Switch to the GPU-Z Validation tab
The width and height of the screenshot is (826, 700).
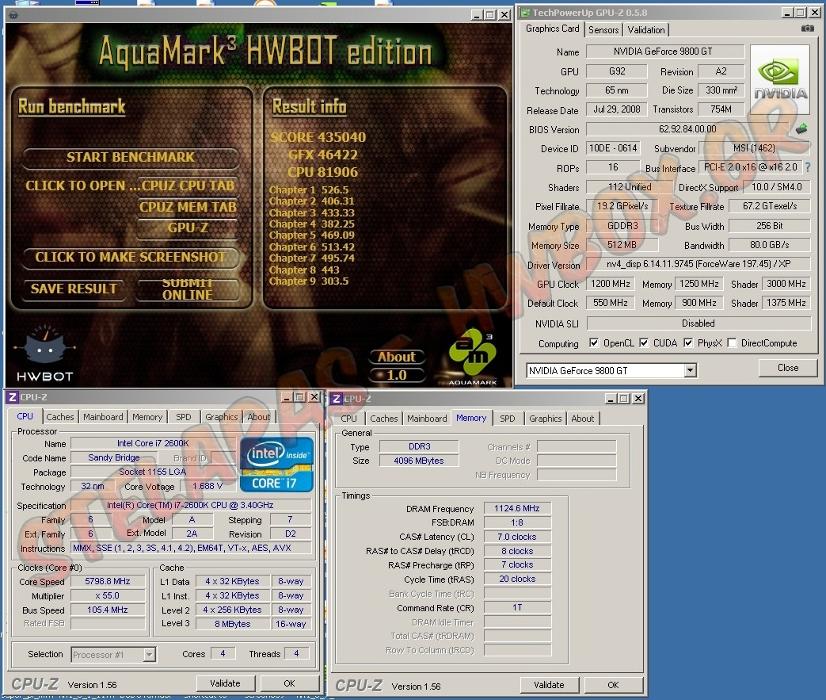click(x=646, y=30)
